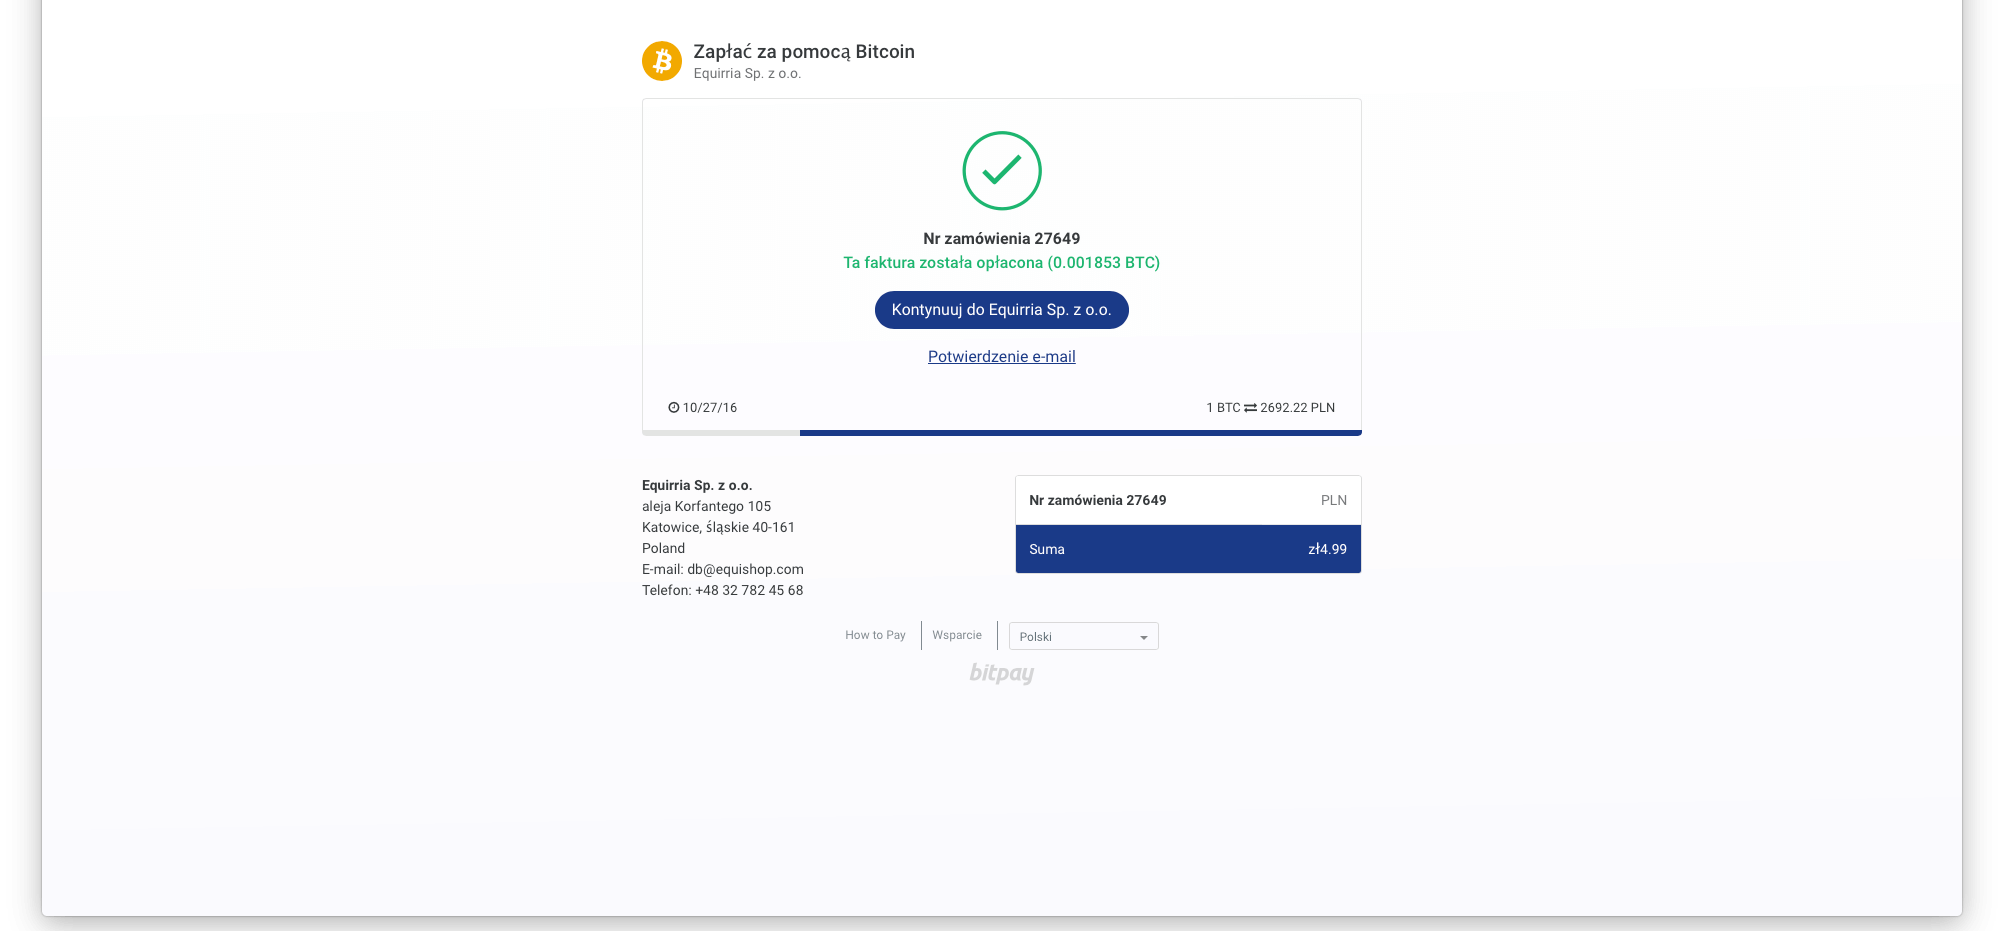The width and height of the screenshot is (2004, 931).
Task: Click the paid invoice green status text
Action: (x=1001, y=263)
